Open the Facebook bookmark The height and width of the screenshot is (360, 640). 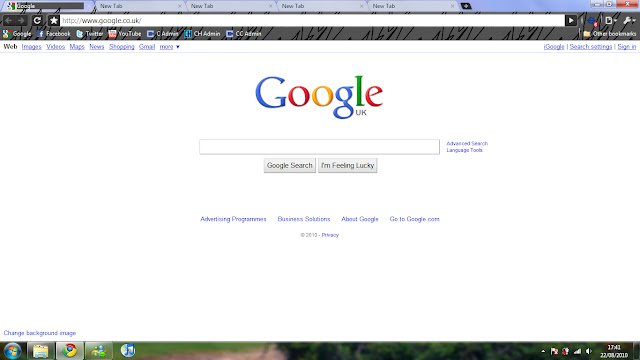pos(53,34)
